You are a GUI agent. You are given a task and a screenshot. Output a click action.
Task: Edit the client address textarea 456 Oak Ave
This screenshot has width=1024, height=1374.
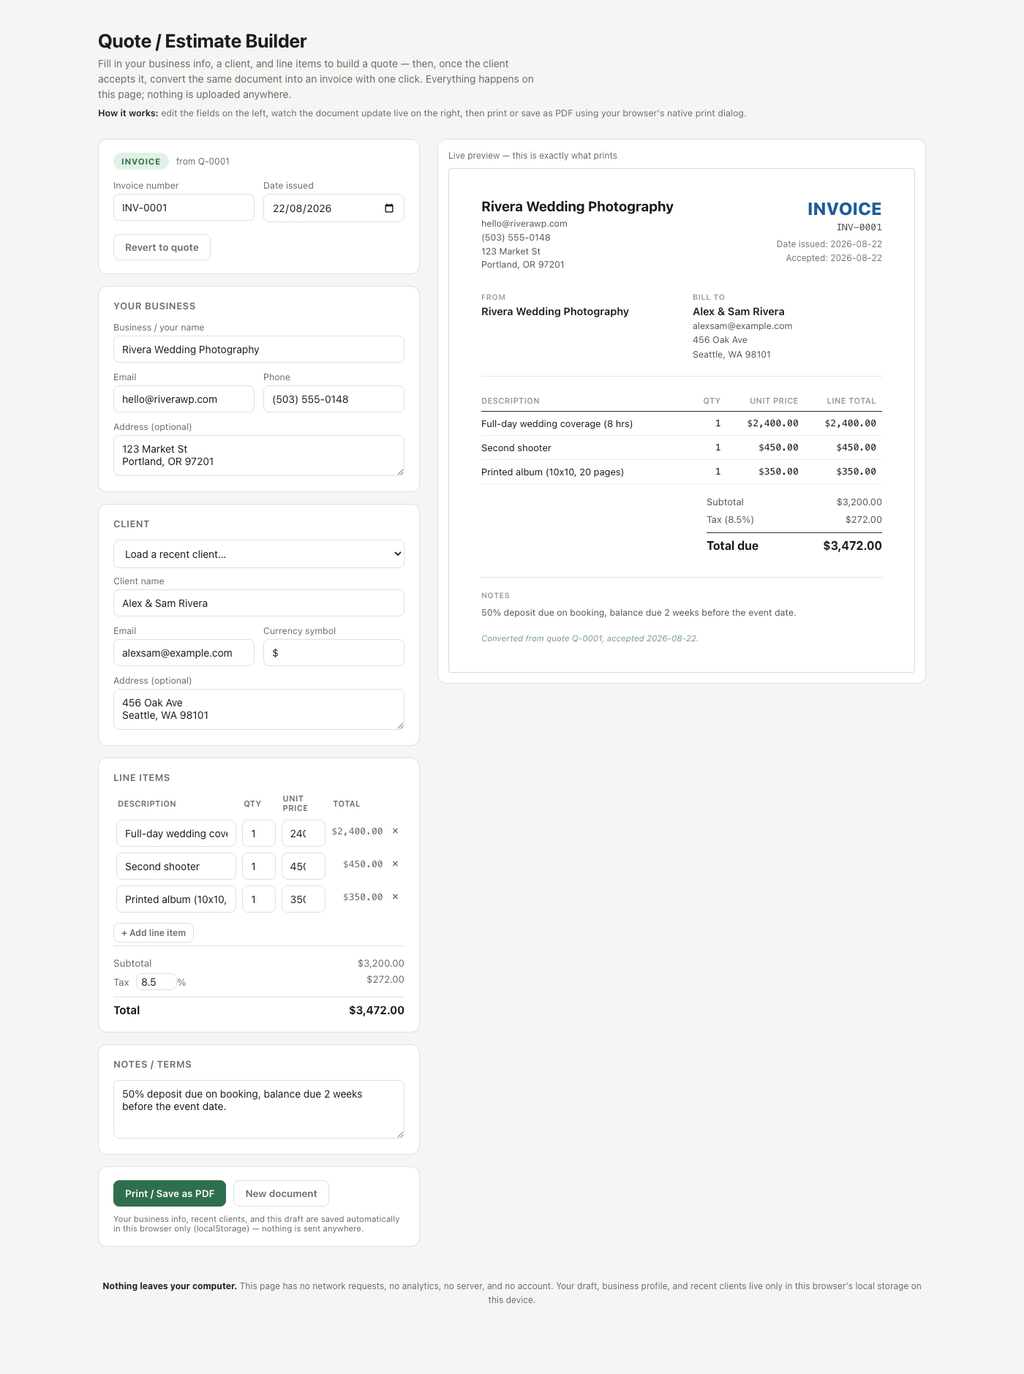[x=259, y=709]
